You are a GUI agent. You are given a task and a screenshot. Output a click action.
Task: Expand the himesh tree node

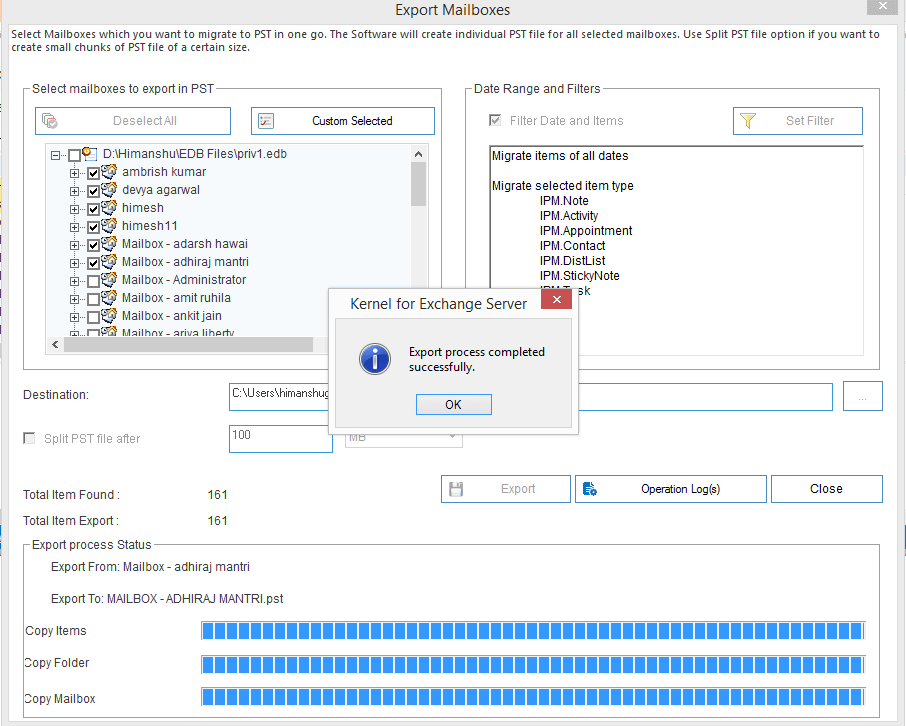pos(74,209)
